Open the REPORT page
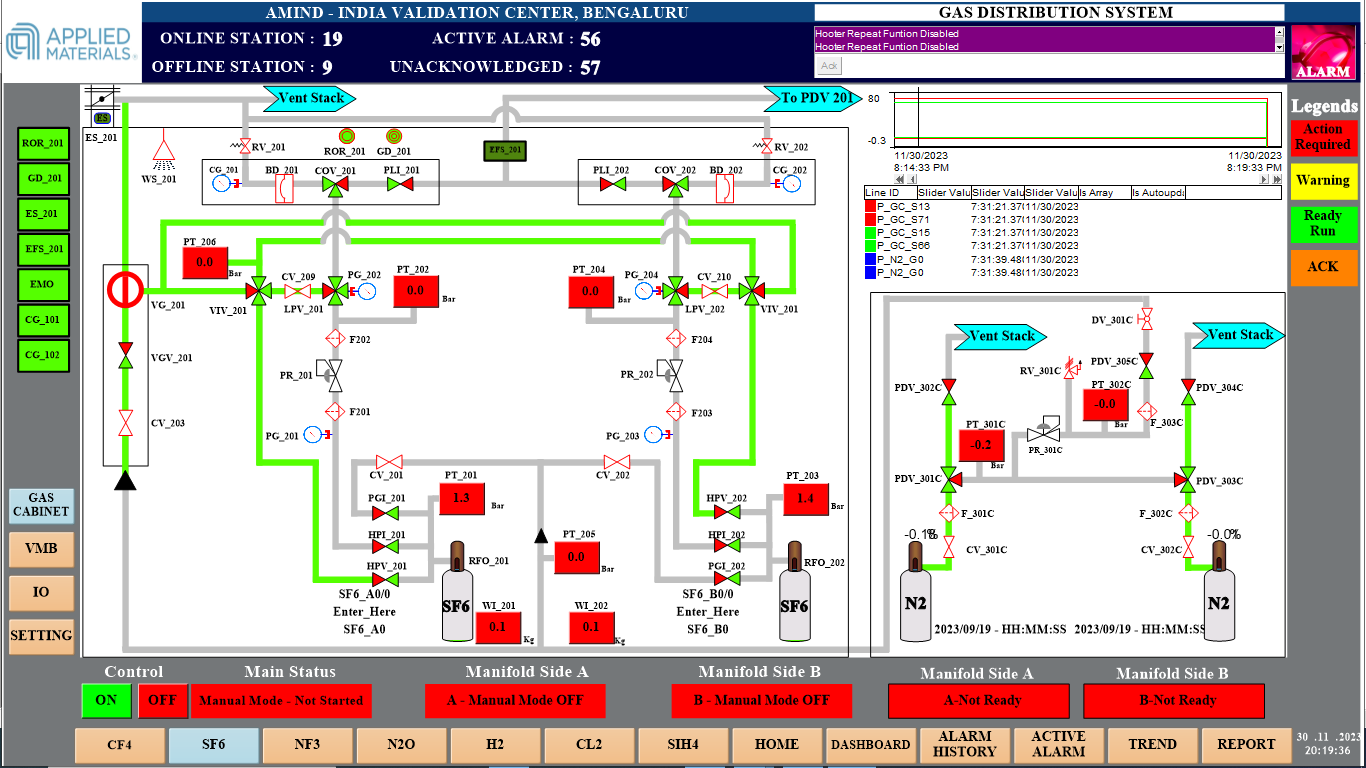This screenshot has height=768, width=1366. 1247,745
